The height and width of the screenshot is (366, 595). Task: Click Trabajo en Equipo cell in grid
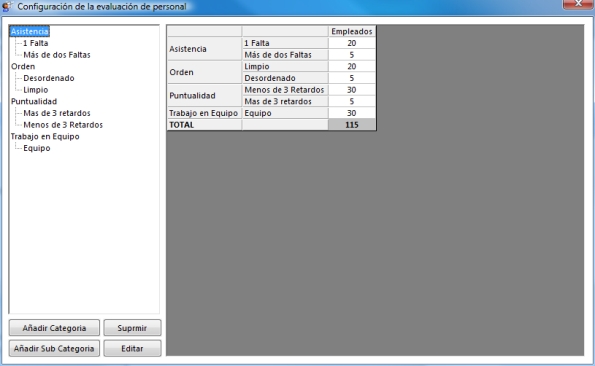tap(204, 113)
